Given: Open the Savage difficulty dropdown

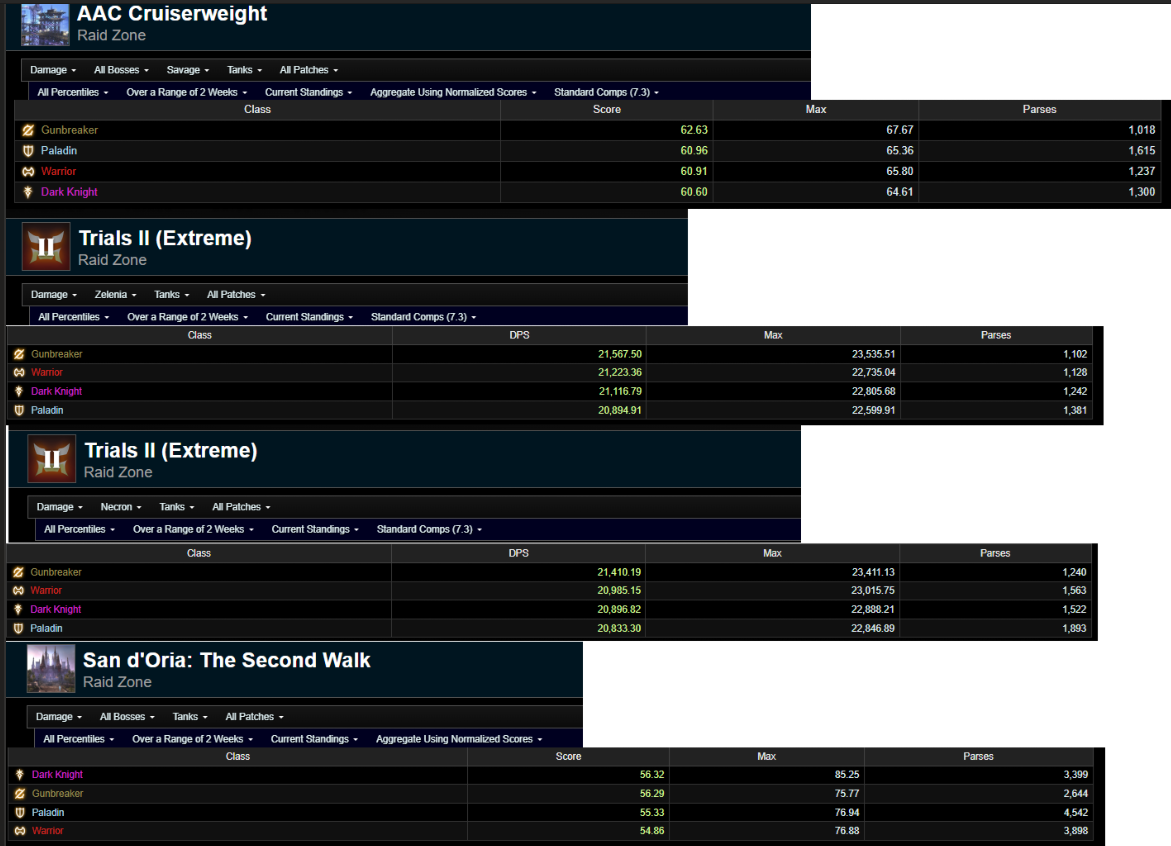Looking at the screenshot, I should click(x=187, y=70).
